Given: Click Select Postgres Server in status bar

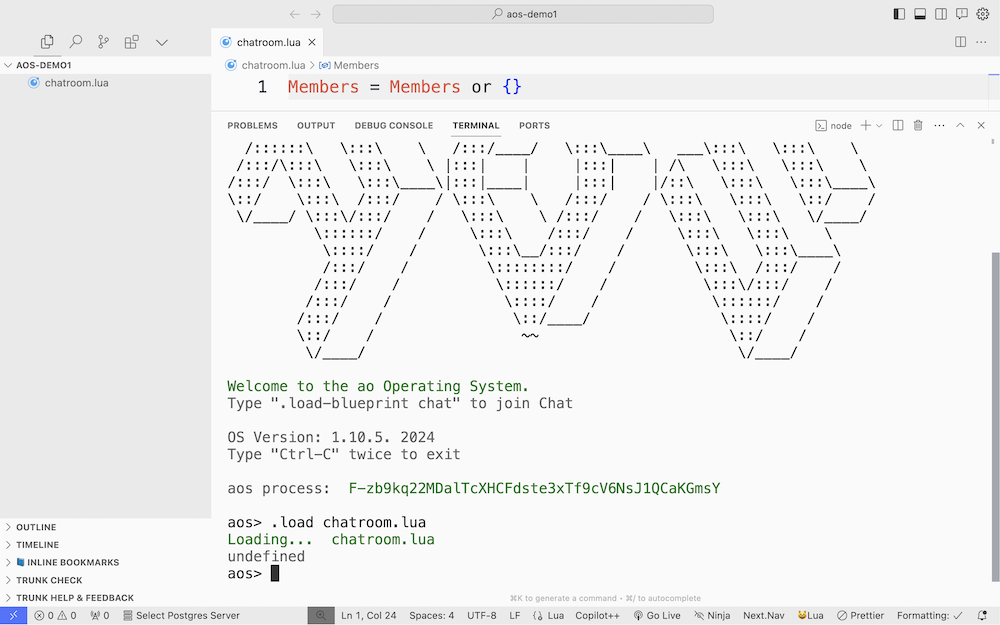Looking at the screenshot, I should point(181,615).
